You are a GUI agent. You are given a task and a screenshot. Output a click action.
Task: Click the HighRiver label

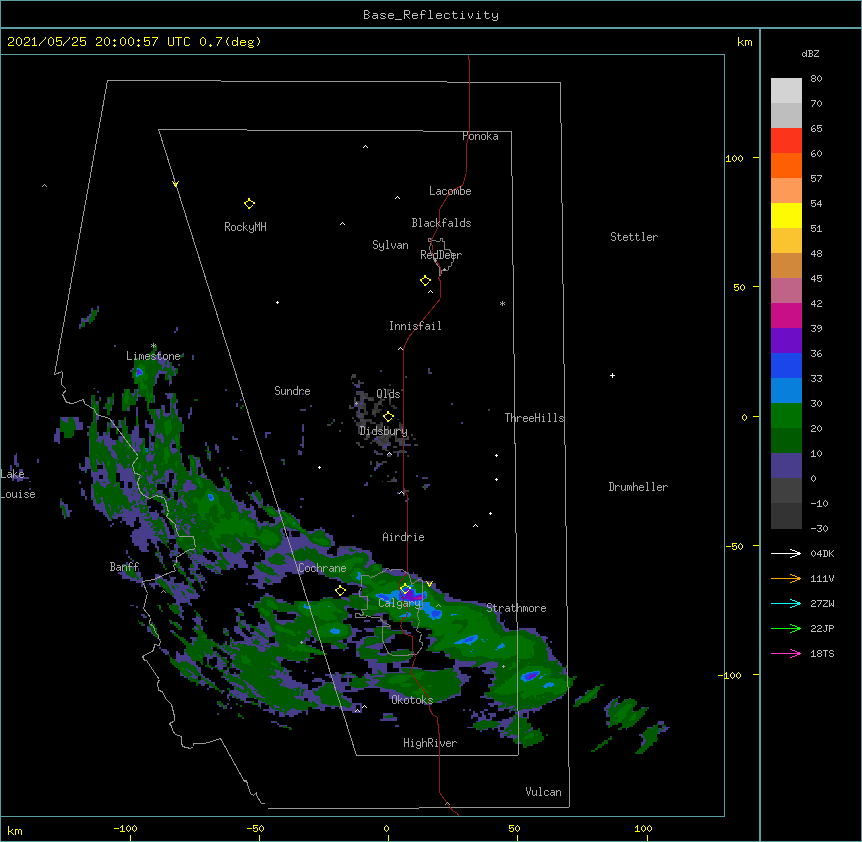(430, 743)
